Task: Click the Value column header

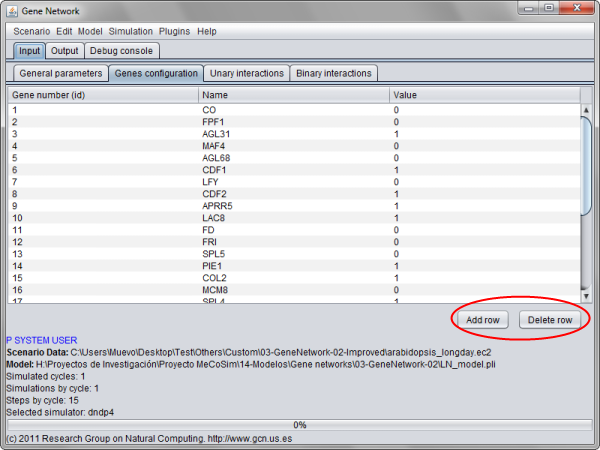Action: tap(484, 94)
